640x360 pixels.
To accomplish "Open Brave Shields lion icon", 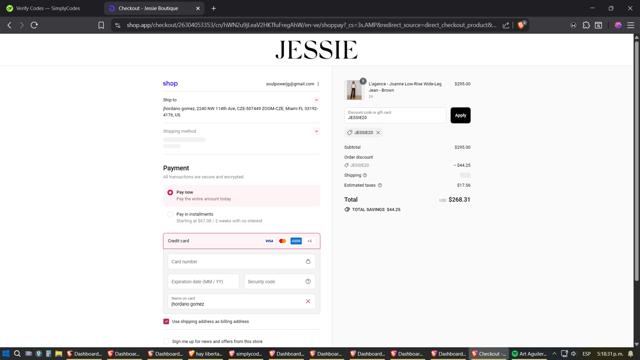I will click(x=521, y=25).
